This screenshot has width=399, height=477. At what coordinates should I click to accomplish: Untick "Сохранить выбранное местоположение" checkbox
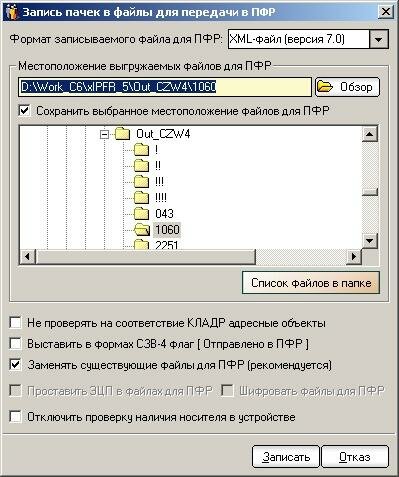[25, 111]
